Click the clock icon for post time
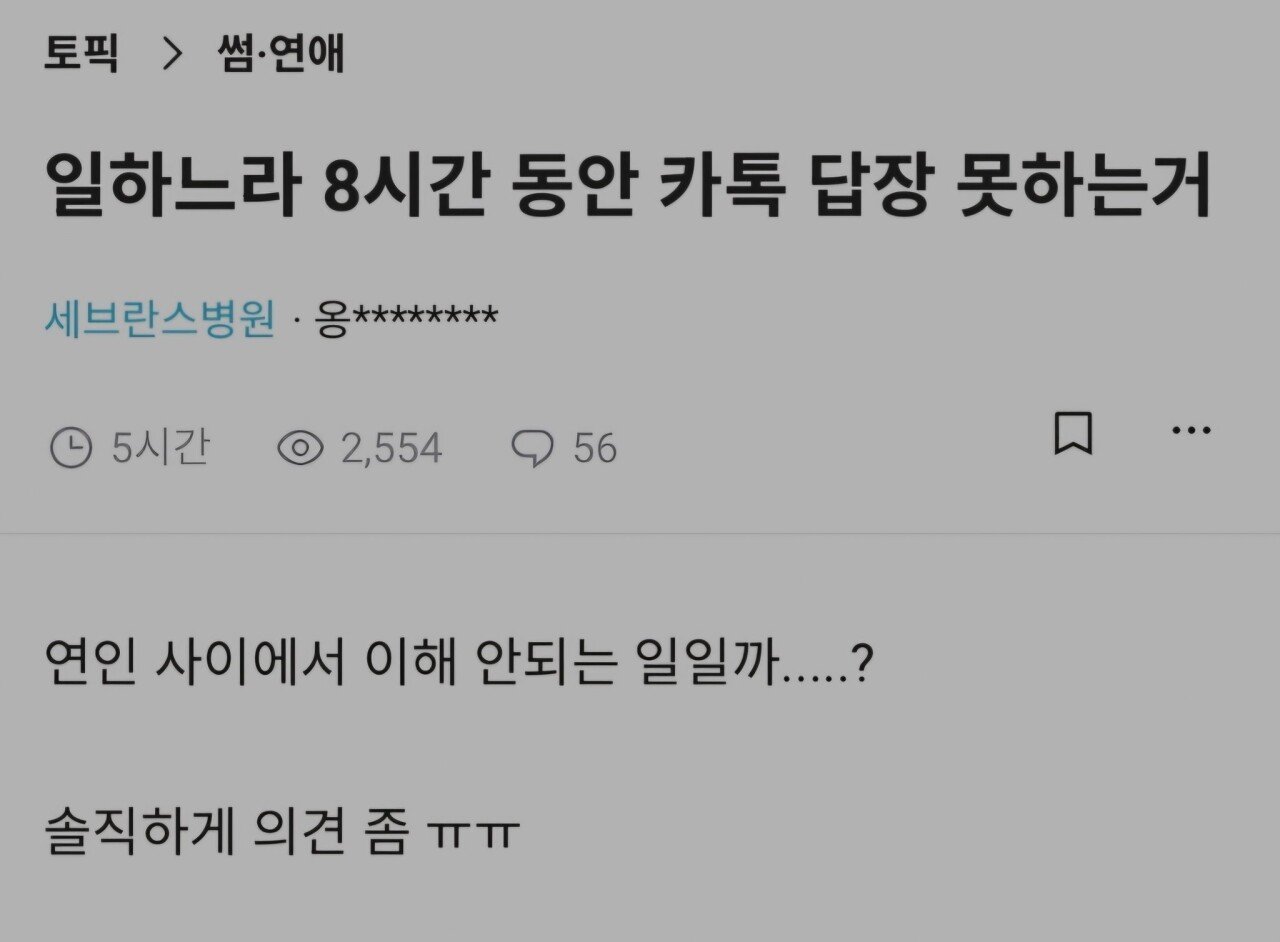Viewport: 1280px width, 942px height. coord(70,448)
